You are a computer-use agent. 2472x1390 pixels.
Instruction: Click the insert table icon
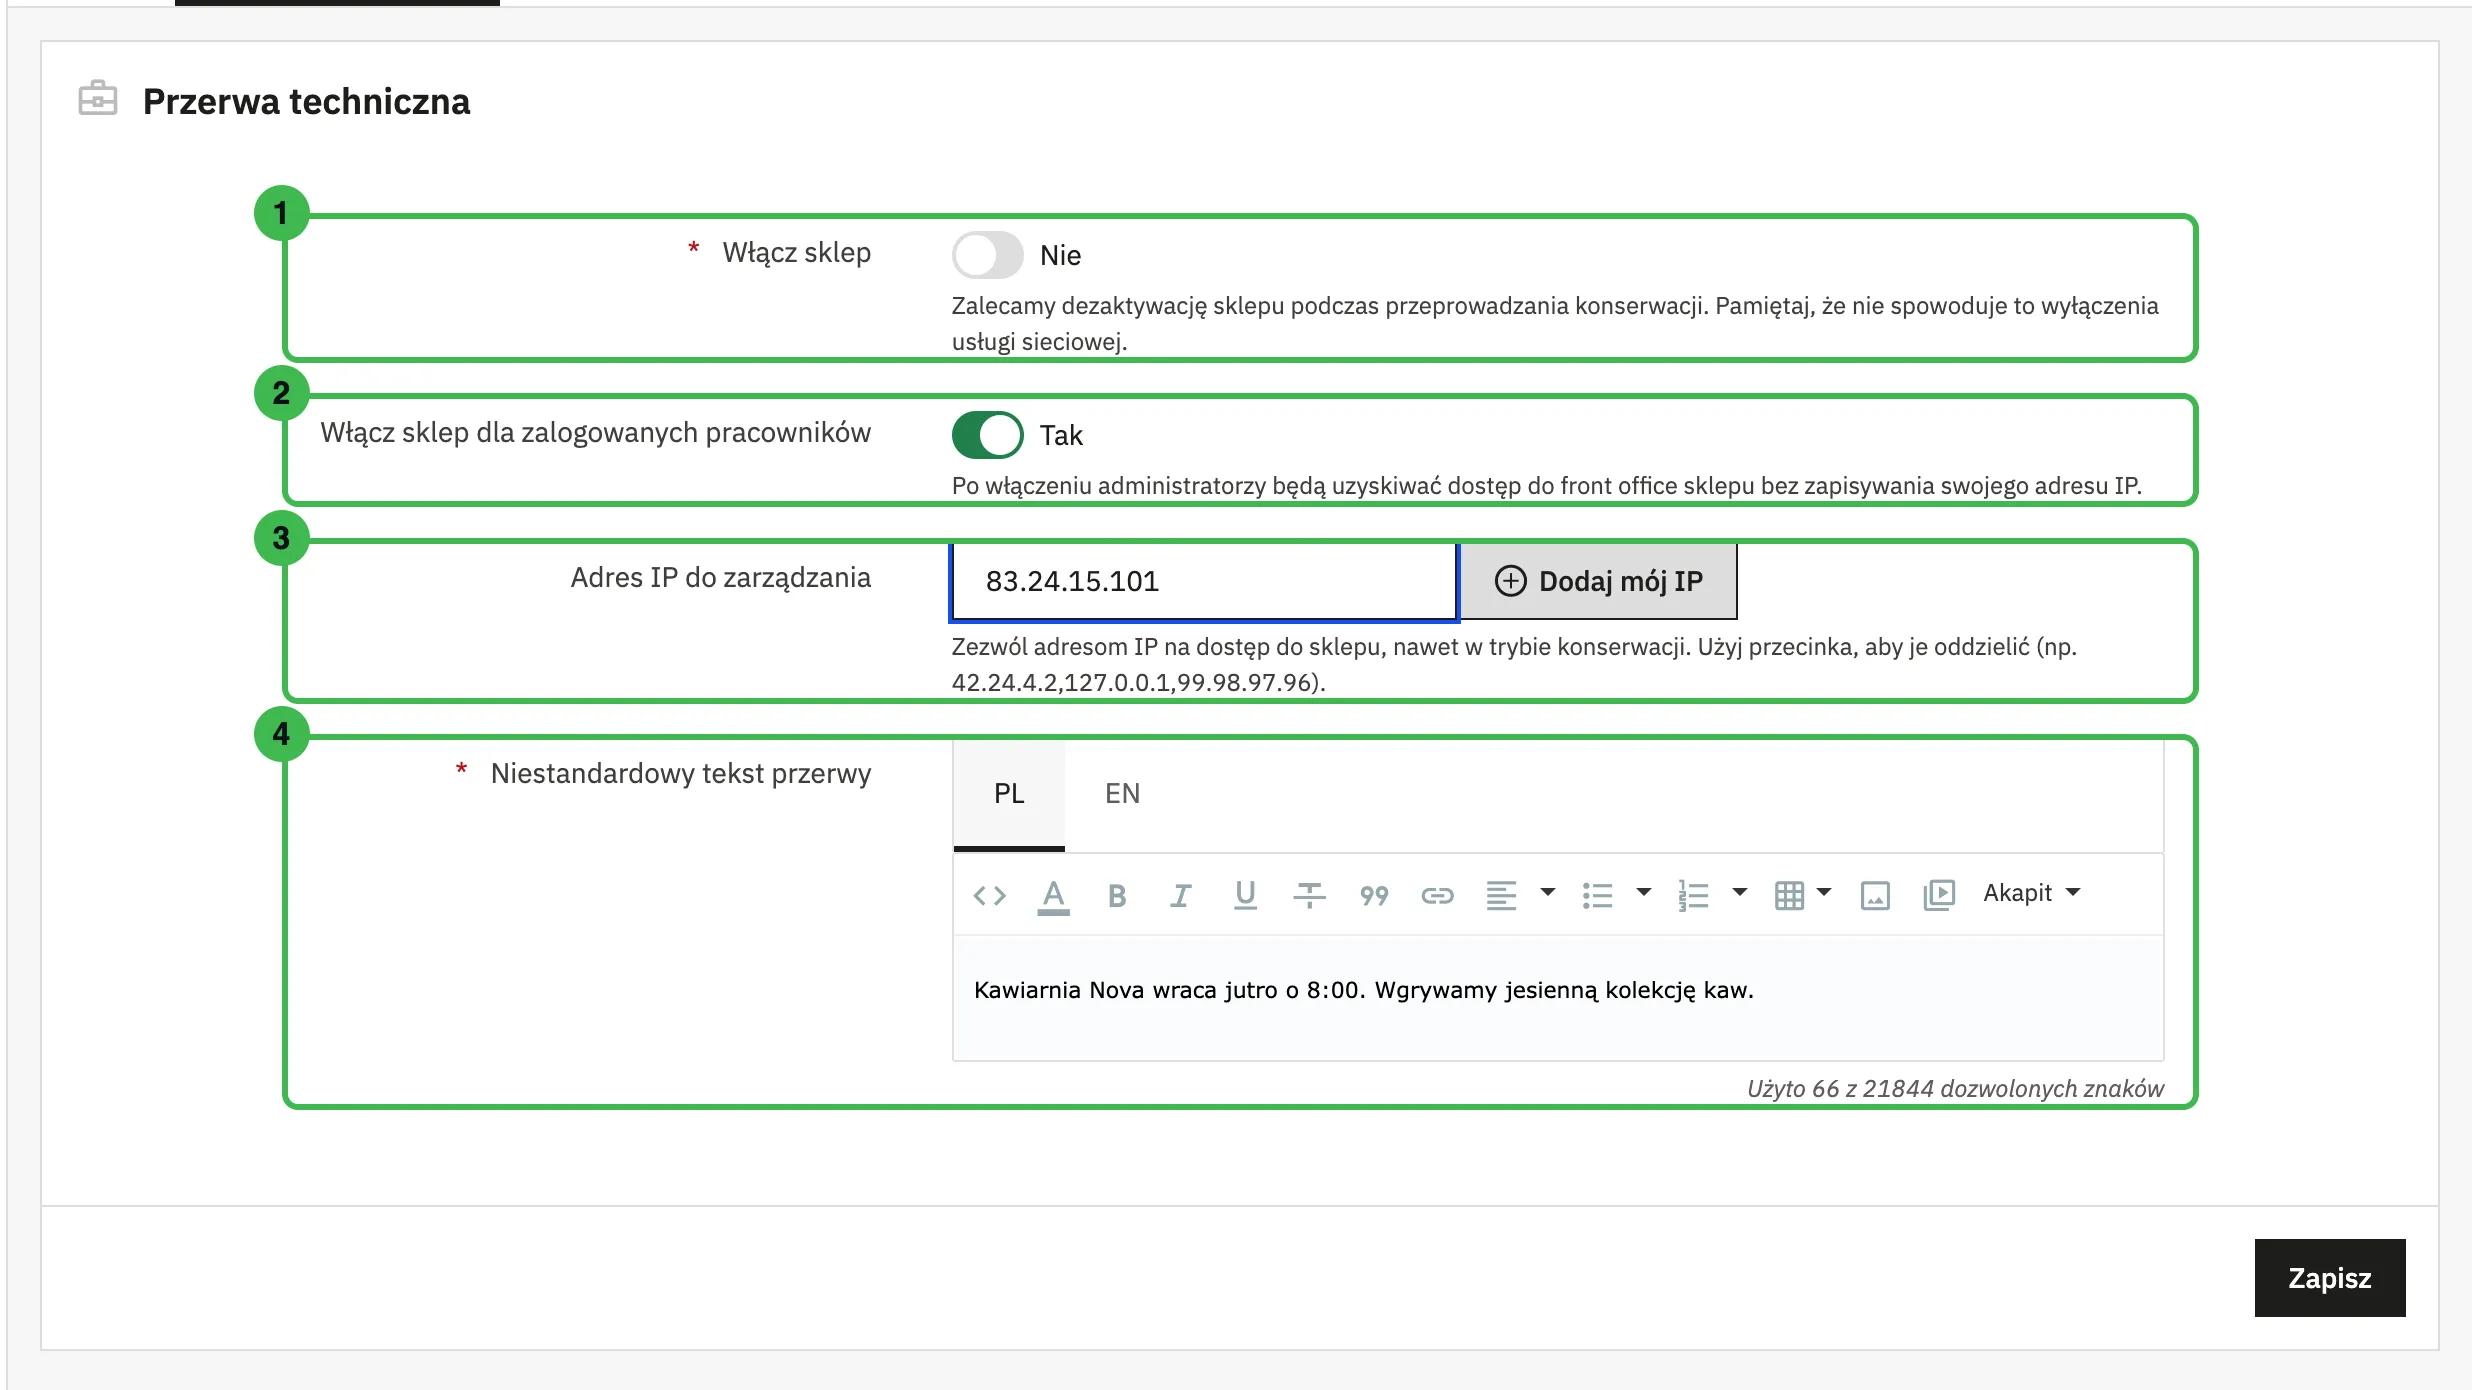coord(1789,895)
